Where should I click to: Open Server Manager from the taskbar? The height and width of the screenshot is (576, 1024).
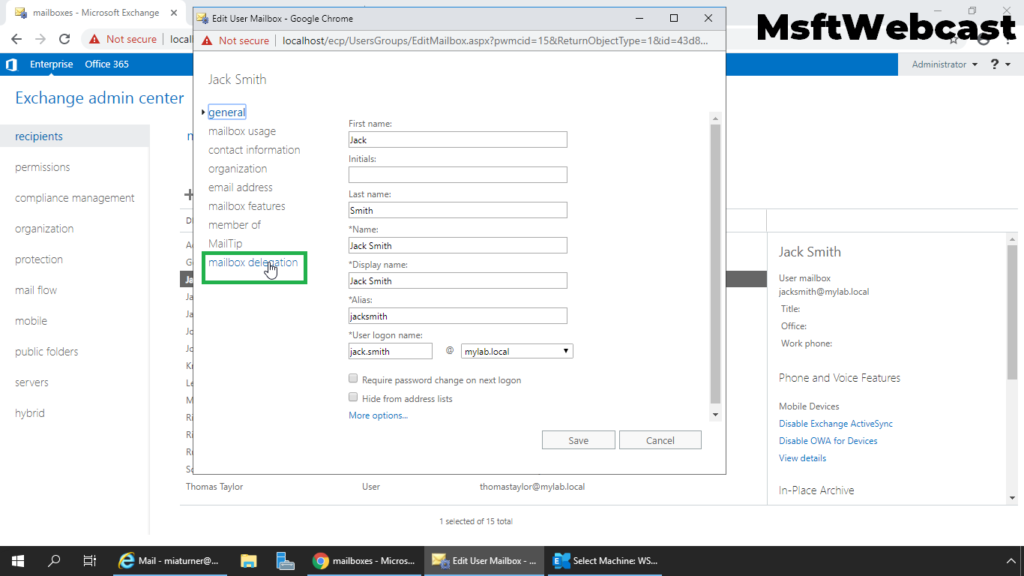[285, 560]
